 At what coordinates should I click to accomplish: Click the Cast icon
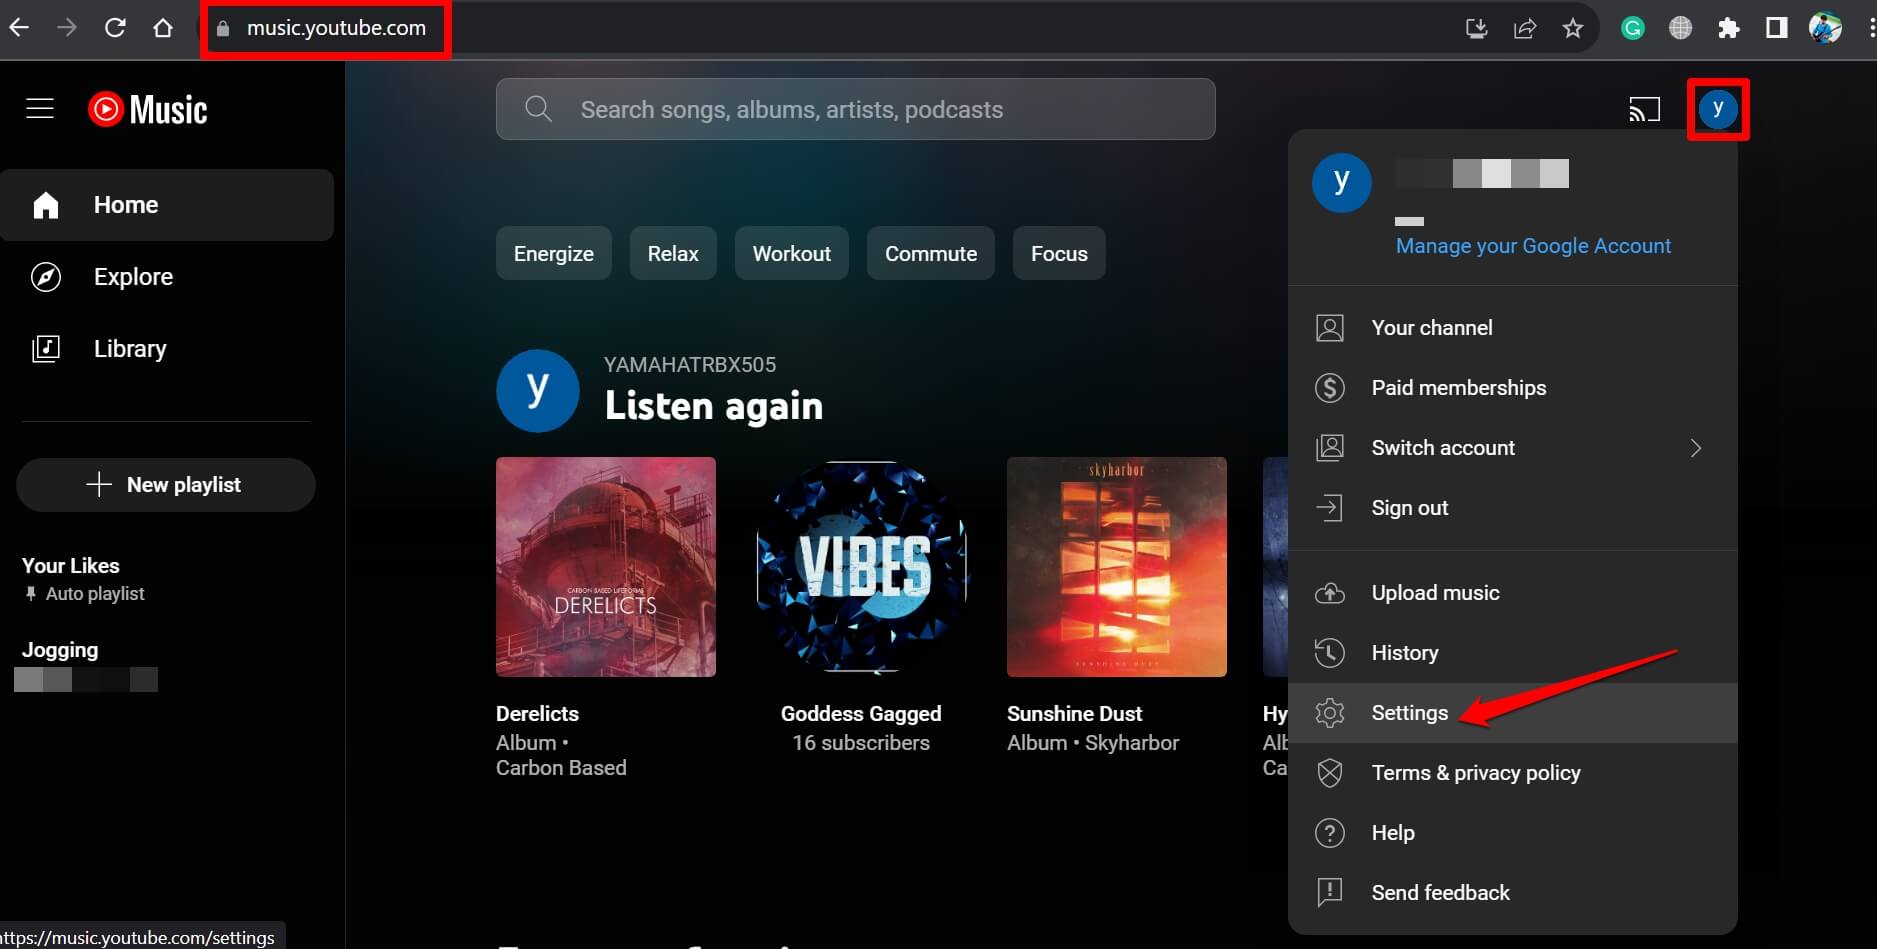tap(1645, 109)
